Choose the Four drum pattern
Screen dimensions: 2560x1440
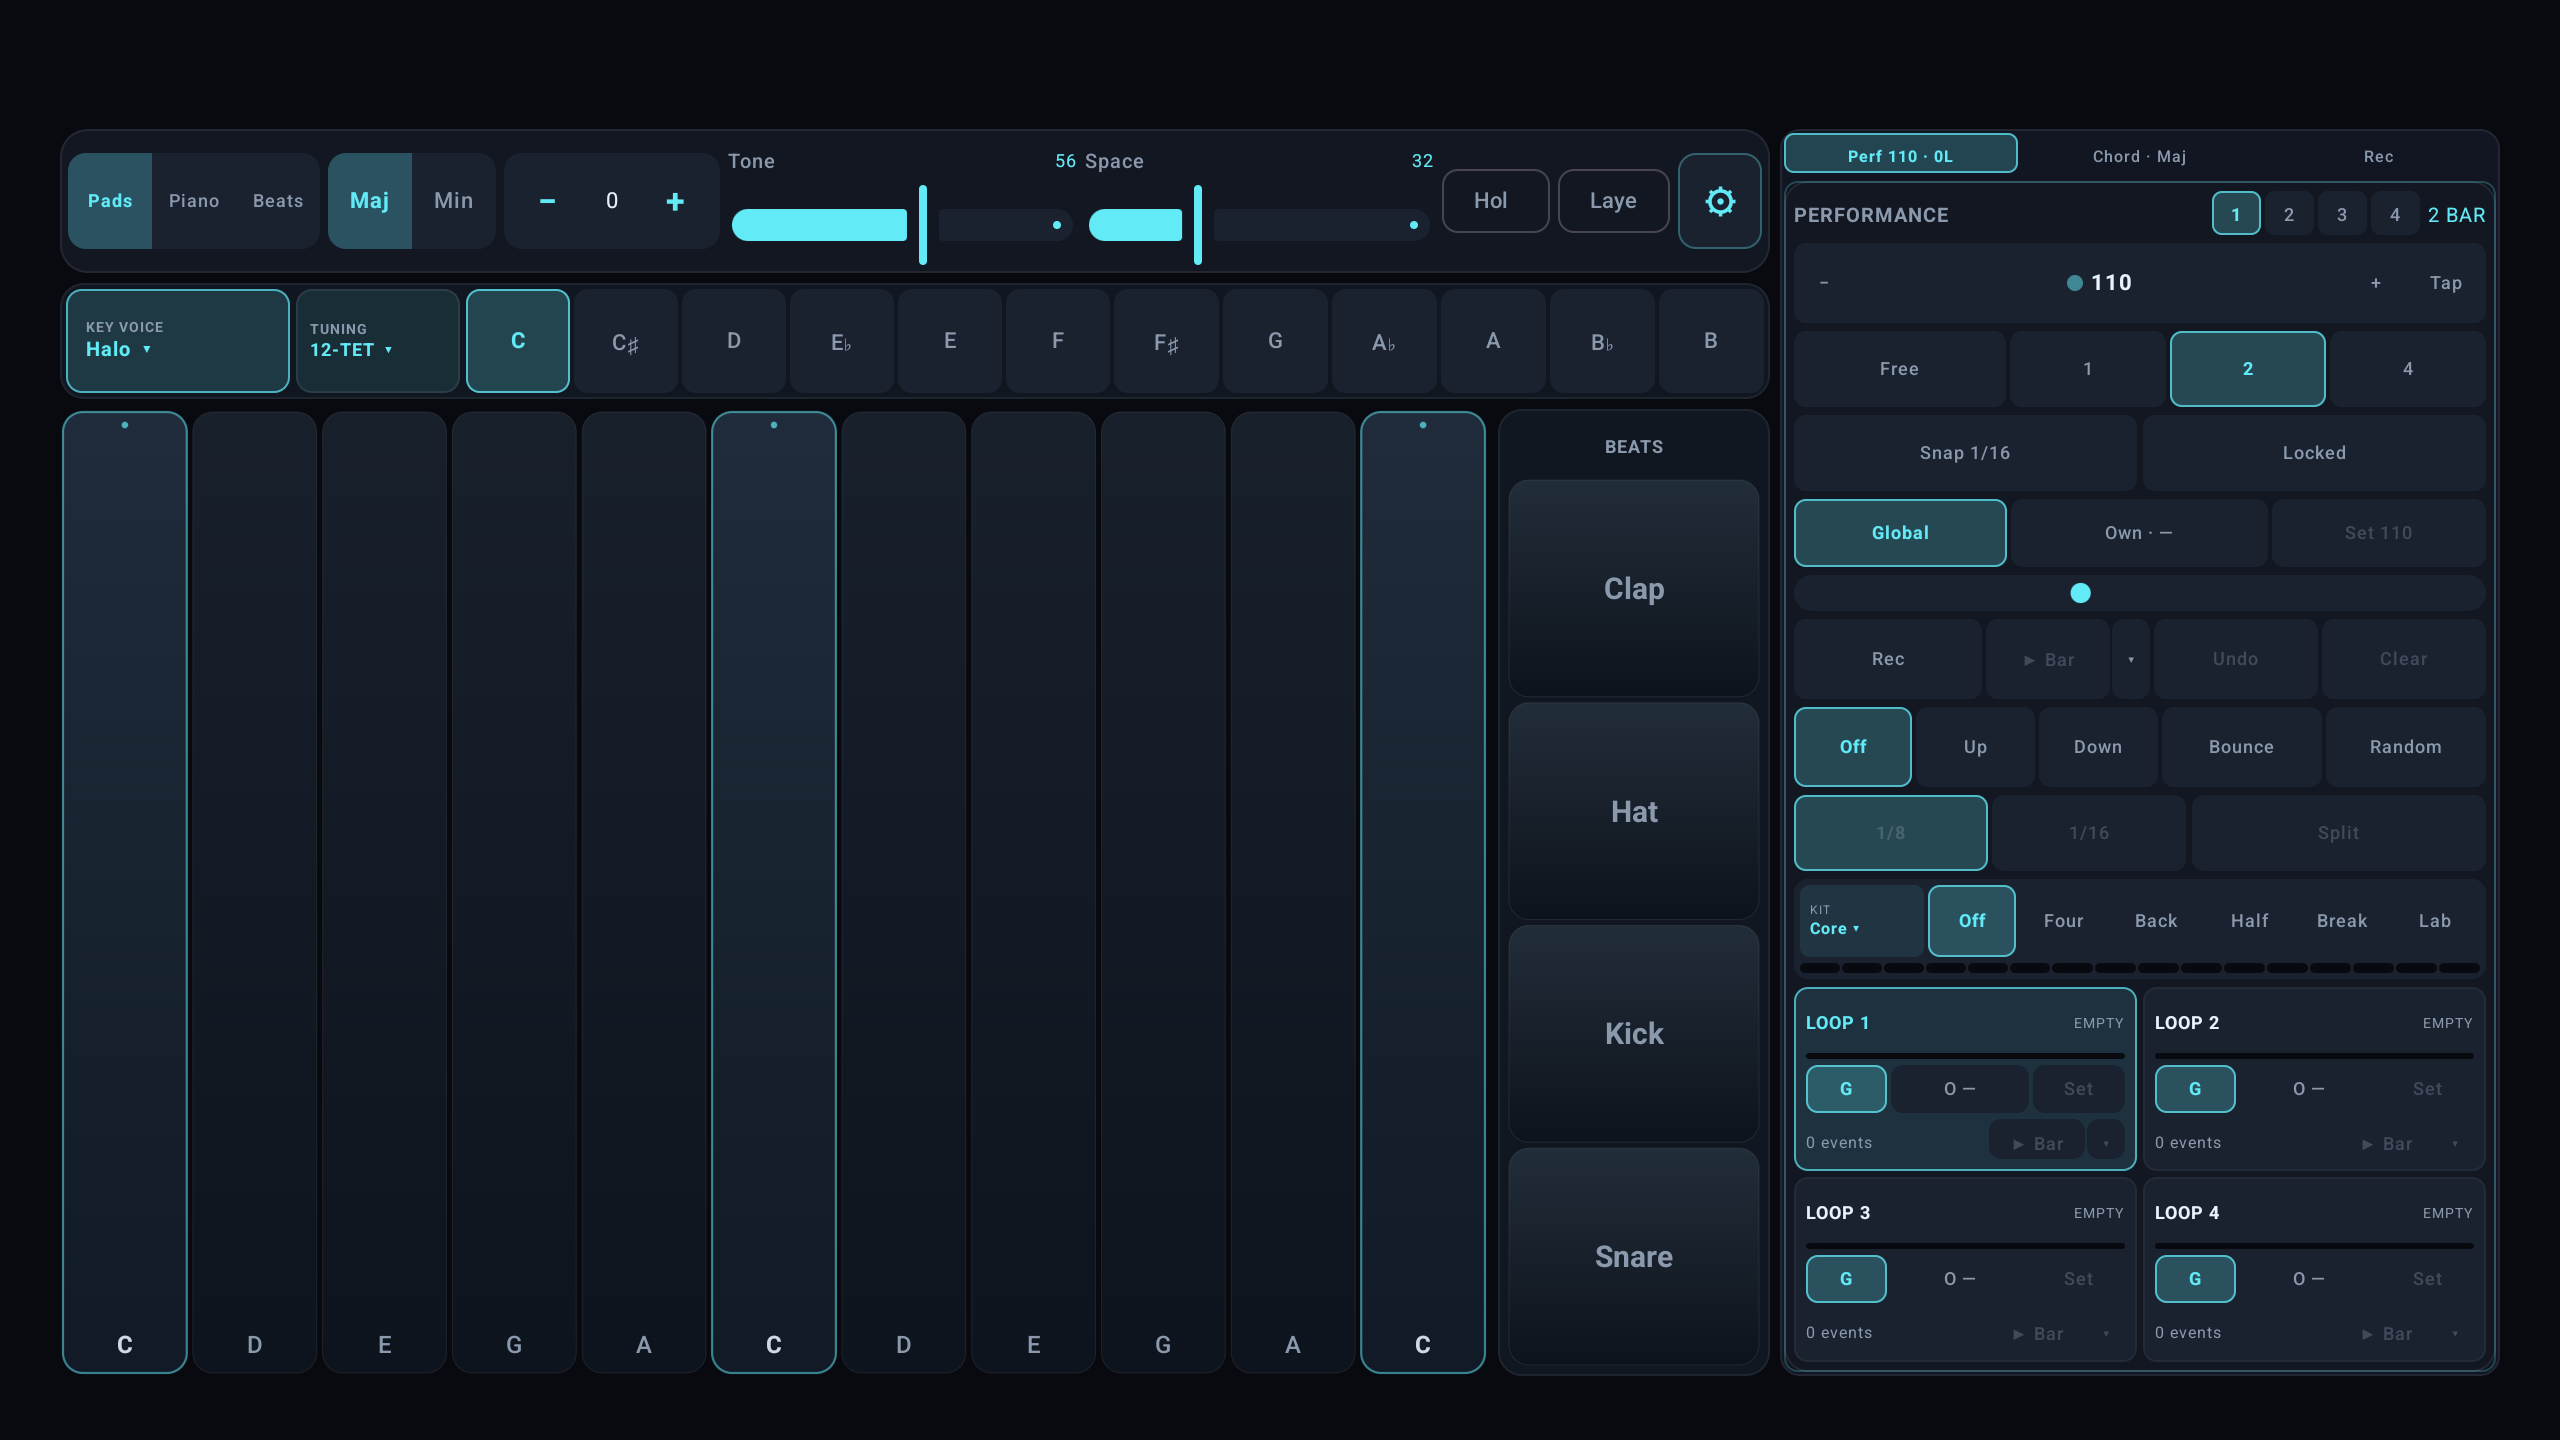[2064, 921]
